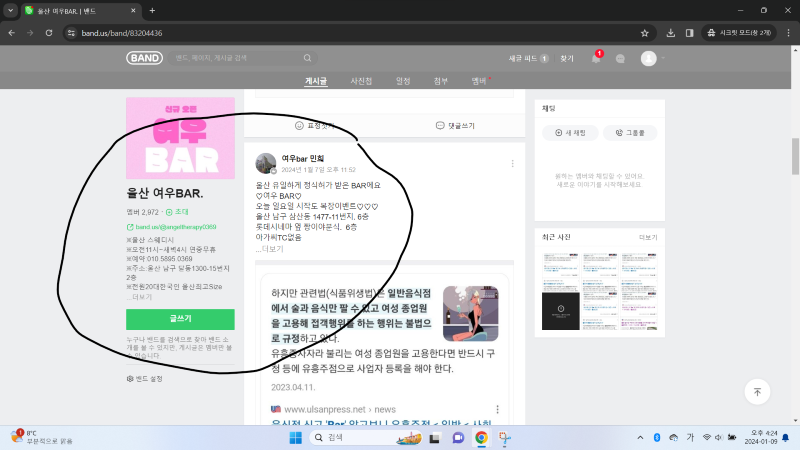Reload the page
This screenshot has height=450, width=800.
click(49, 33)
